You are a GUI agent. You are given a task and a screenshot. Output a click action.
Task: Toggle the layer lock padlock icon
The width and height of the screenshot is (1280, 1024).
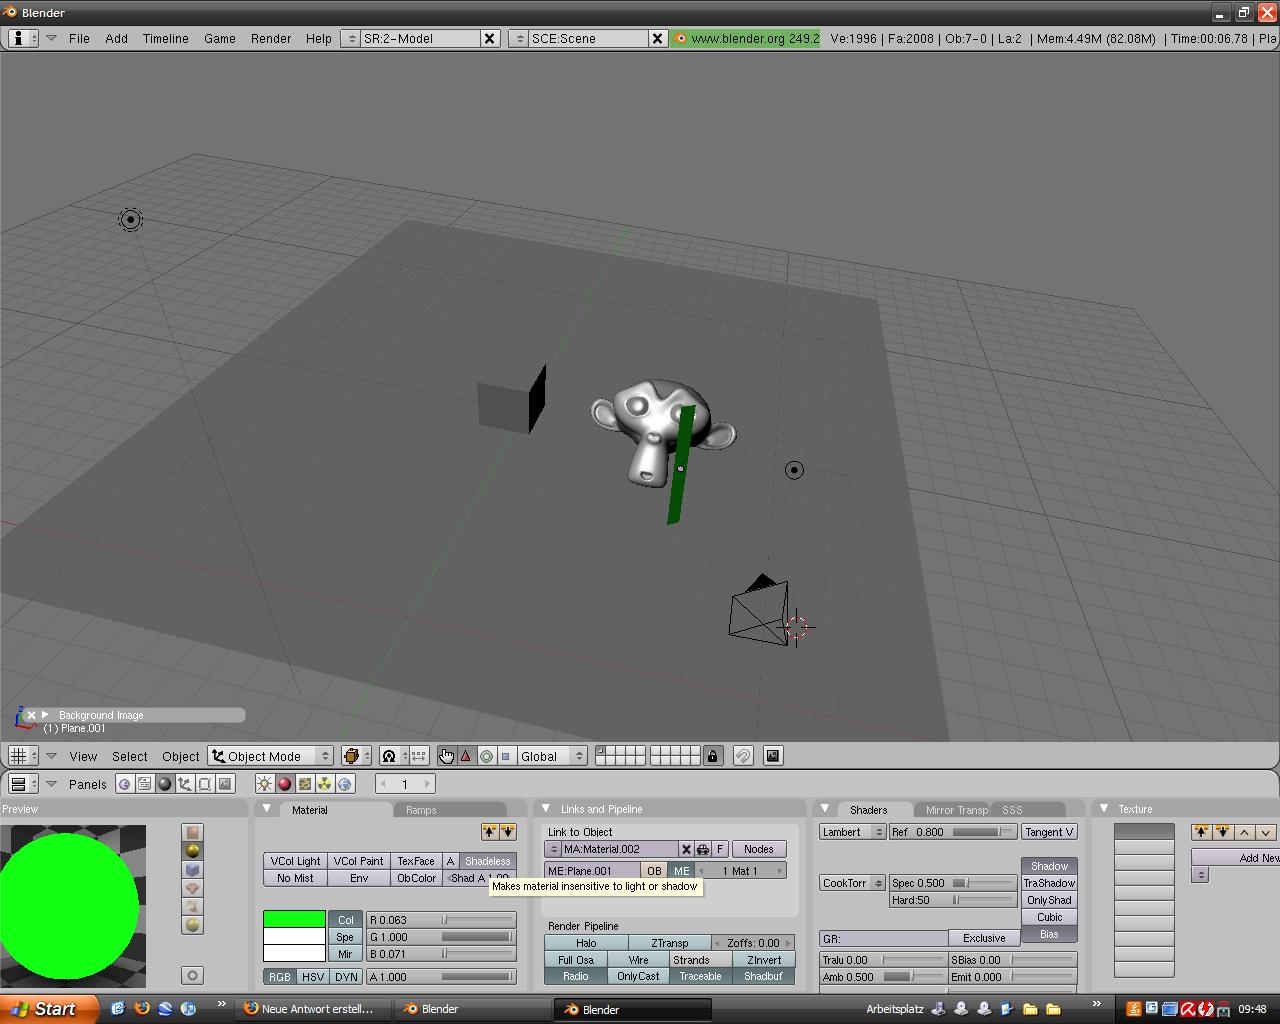(712, 756)
